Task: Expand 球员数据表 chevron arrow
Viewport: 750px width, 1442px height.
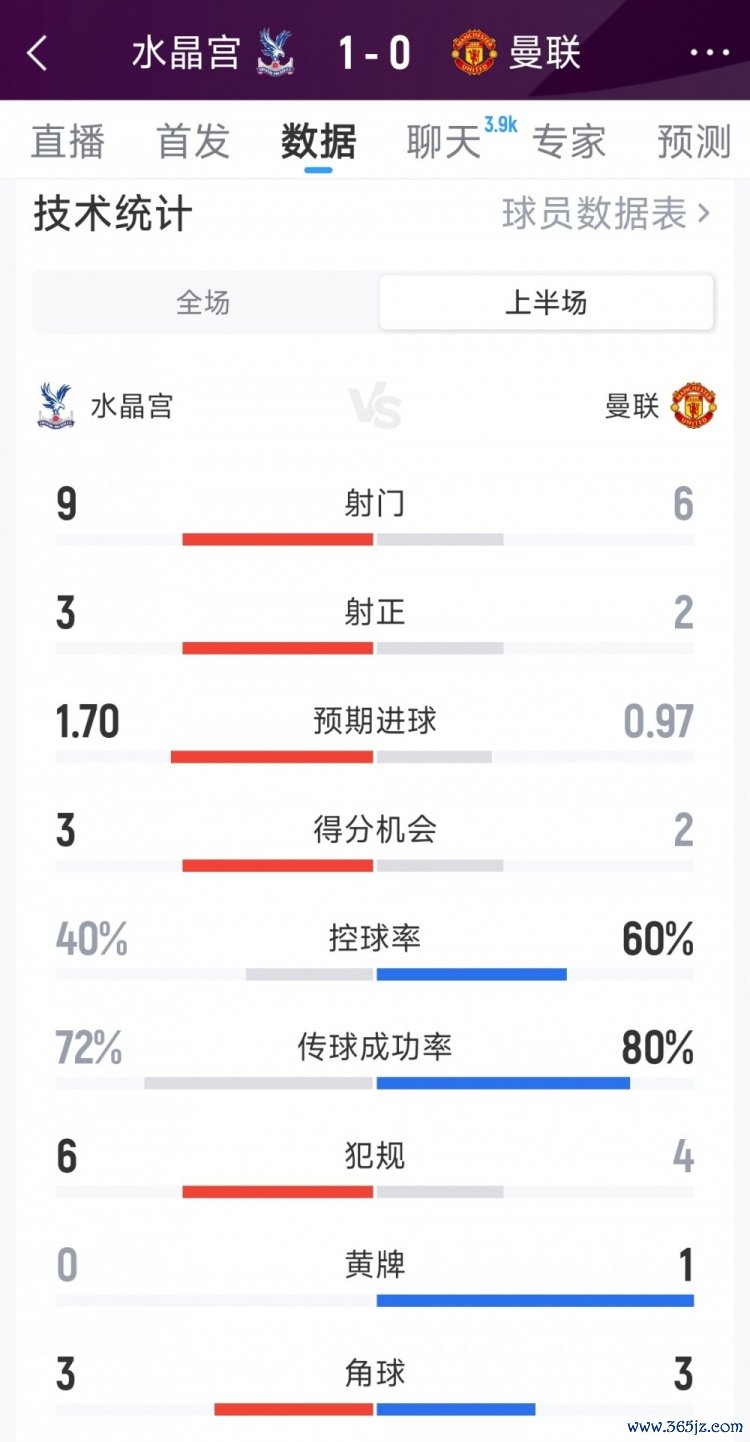Action: [x=704, y=213]
